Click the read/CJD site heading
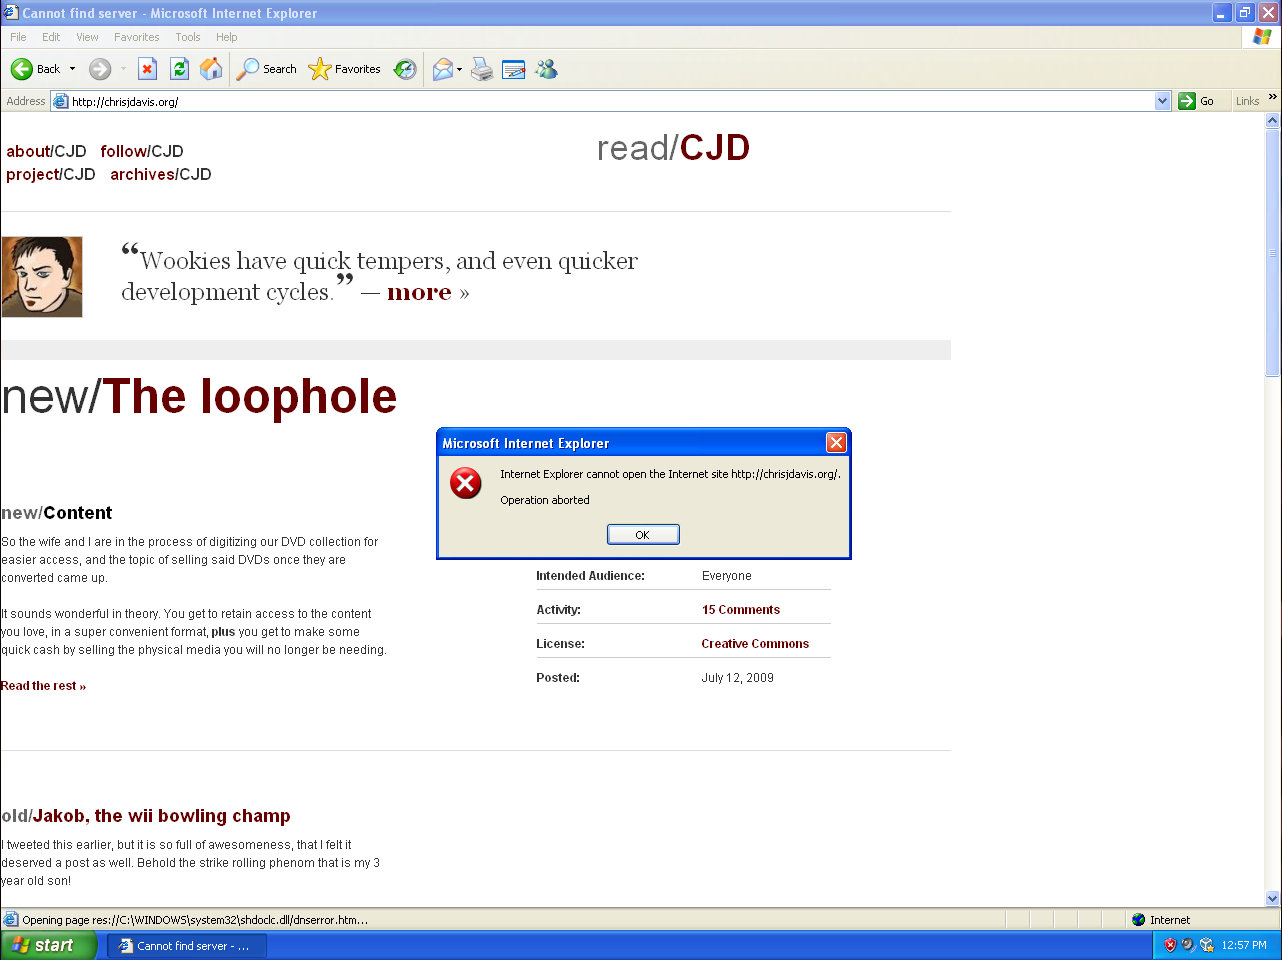The width and height of the screenshot is (1282, 960). (x=673, y=148)
